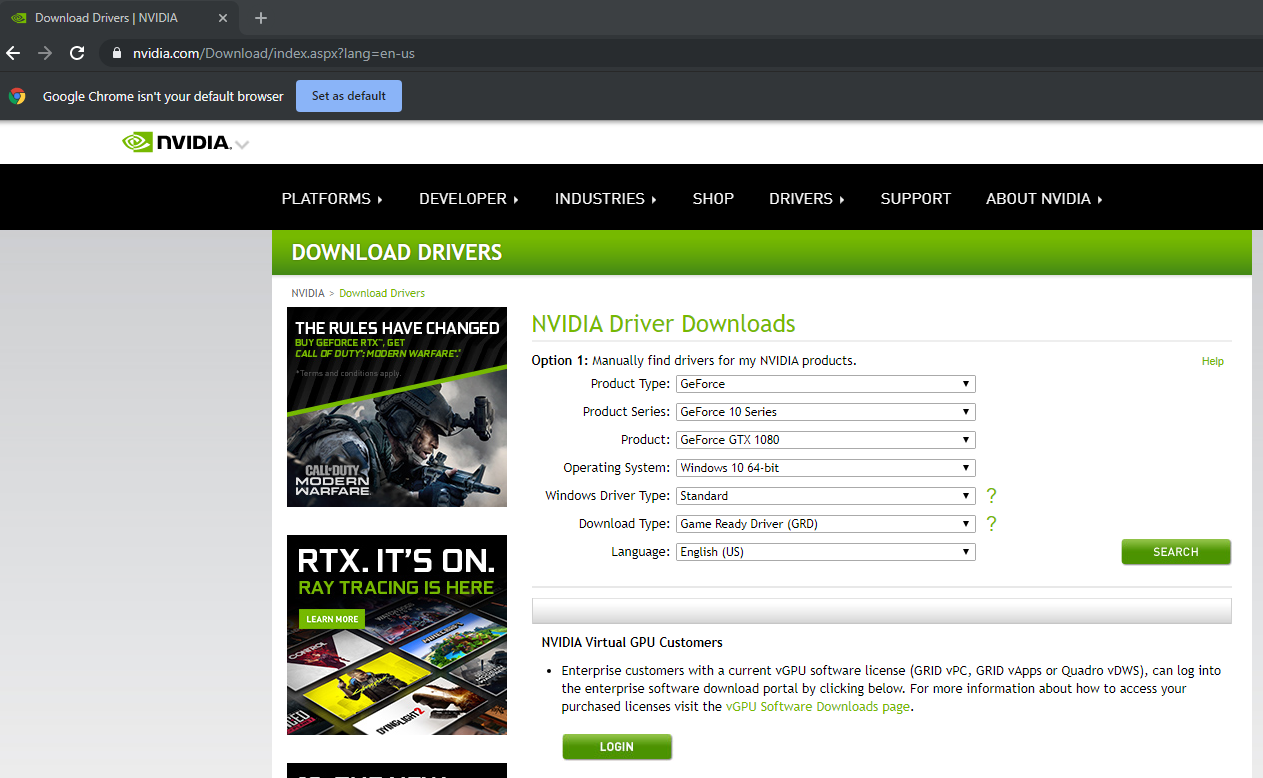This screenshot has height=778, width=1263.
Task: Click the 'NVIDIA Driver Downloads' heading
Action: pyautogui.click(x=663, y=324)
